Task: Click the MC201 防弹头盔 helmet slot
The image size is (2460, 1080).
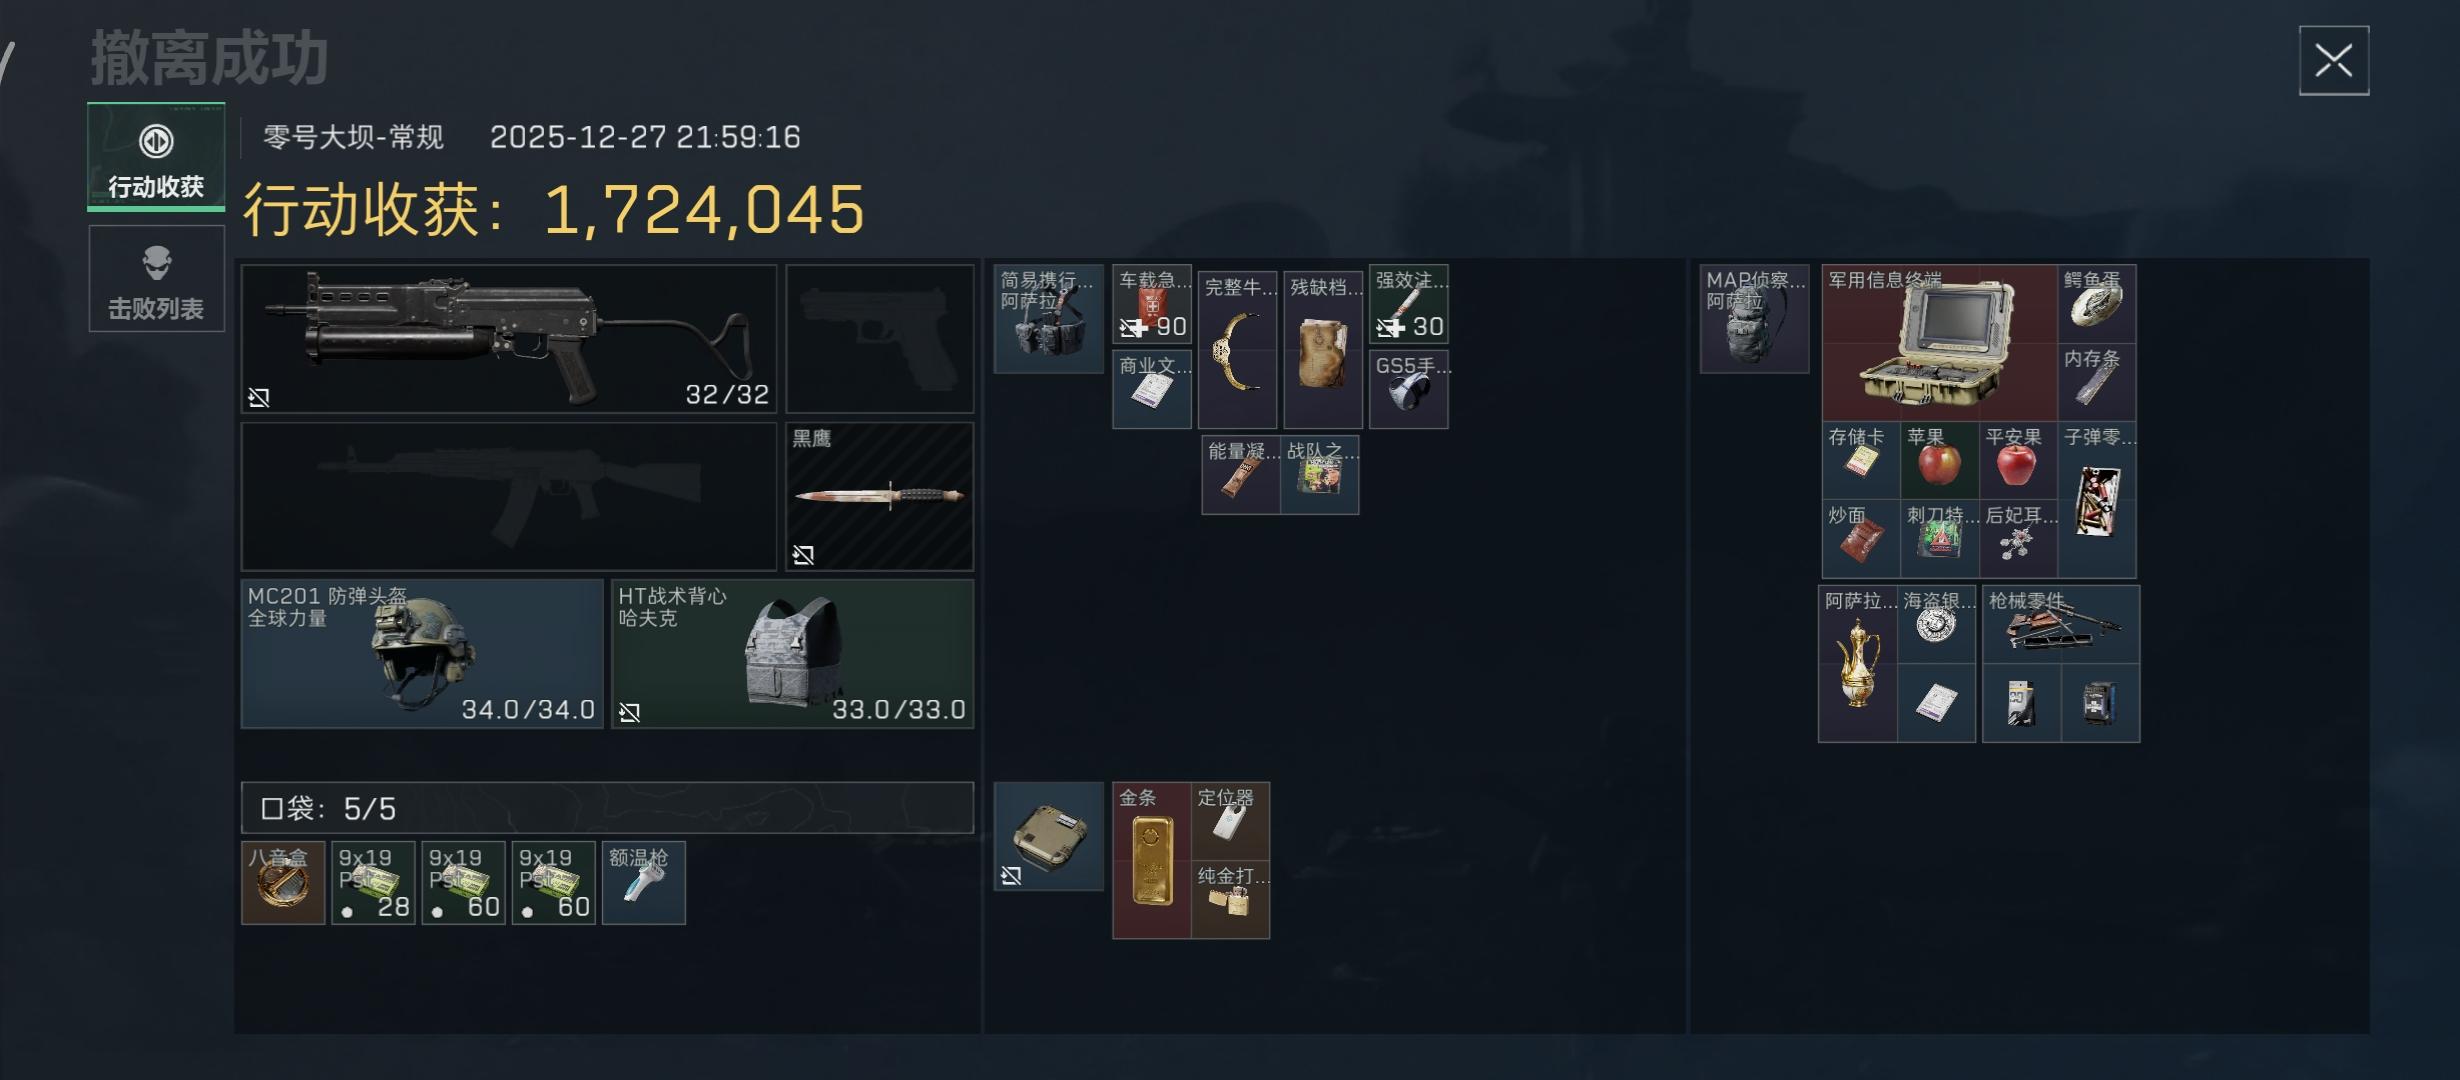Action: (x=422, y=654)
